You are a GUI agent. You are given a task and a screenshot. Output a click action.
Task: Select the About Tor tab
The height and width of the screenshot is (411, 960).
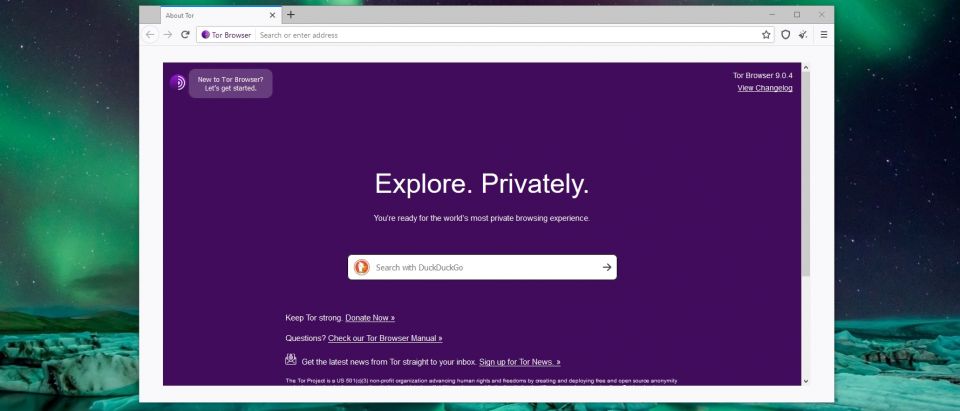pos(220,15)
